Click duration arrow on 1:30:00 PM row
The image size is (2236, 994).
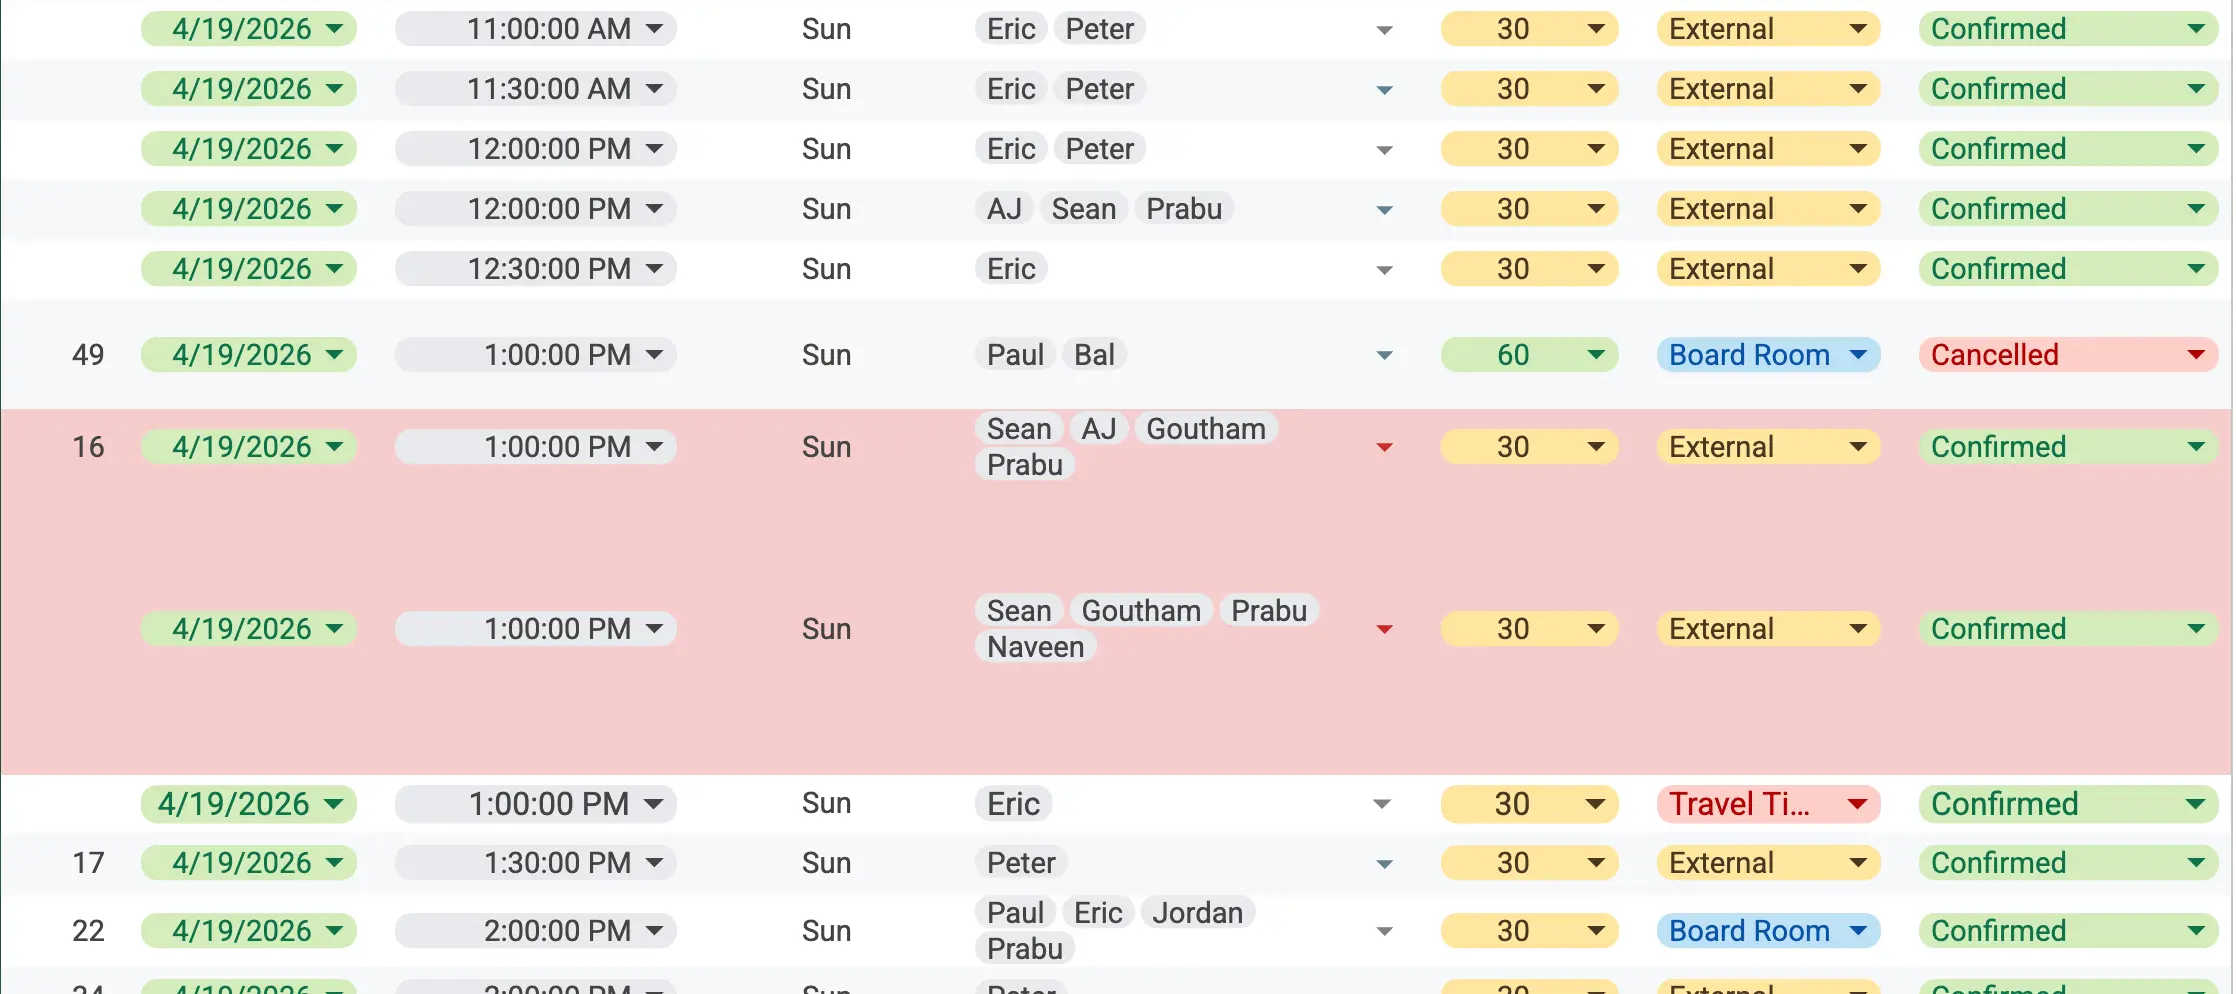coord(1596,863)
